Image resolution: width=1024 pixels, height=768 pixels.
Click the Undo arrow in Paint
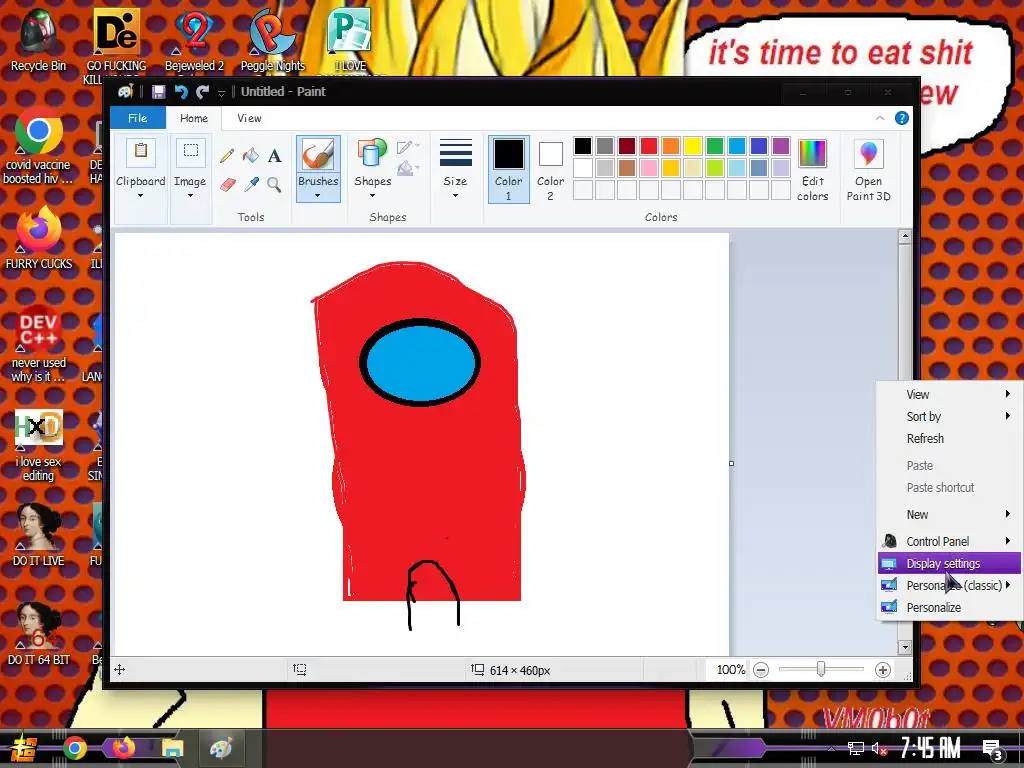181,92
